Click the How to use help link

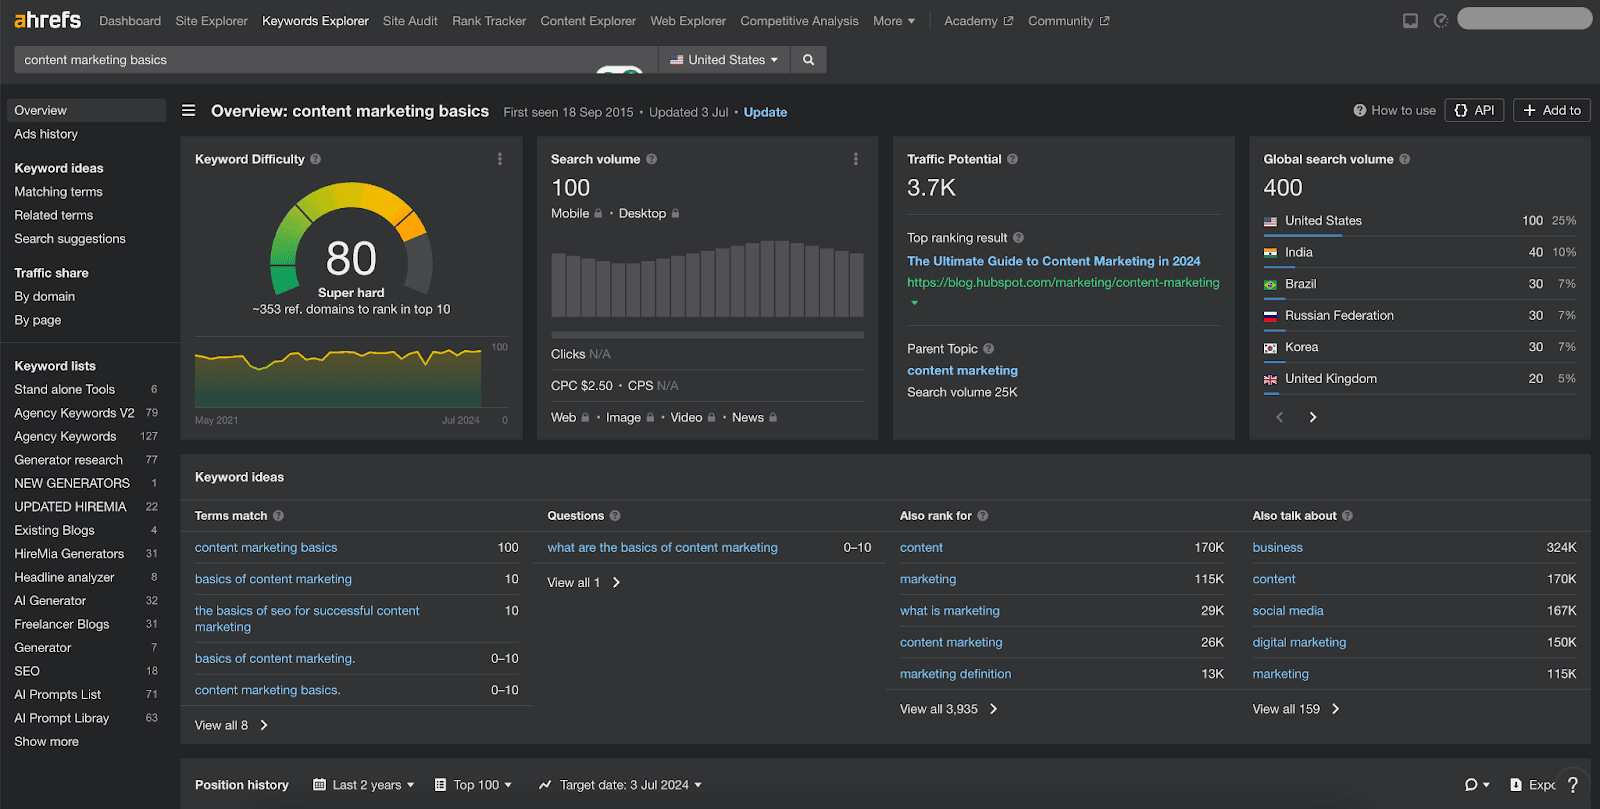coord(1394,111)
